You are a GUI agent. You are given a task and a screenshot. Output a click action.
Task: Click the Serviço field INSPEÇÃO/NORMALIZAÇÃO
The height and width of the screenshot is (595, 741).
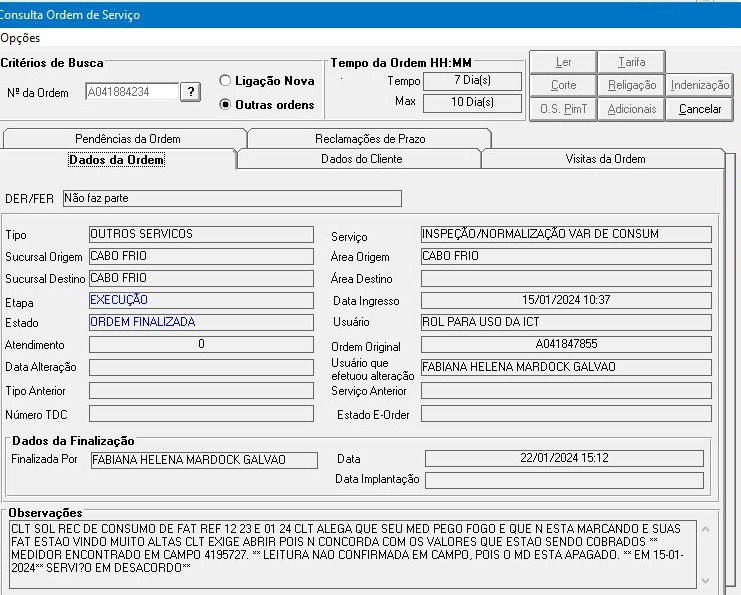pyautogui.click(x=566, y=234)
